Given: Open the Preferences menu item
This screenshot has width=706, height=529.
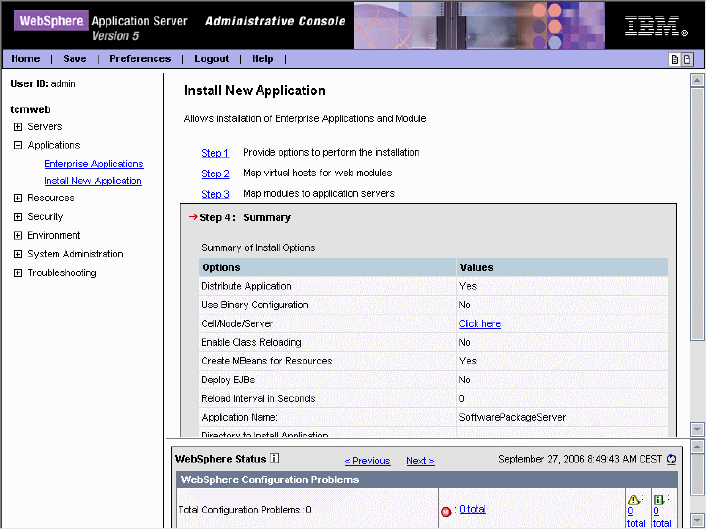Looking at the screenshot, I should click(x=140, y=59).
